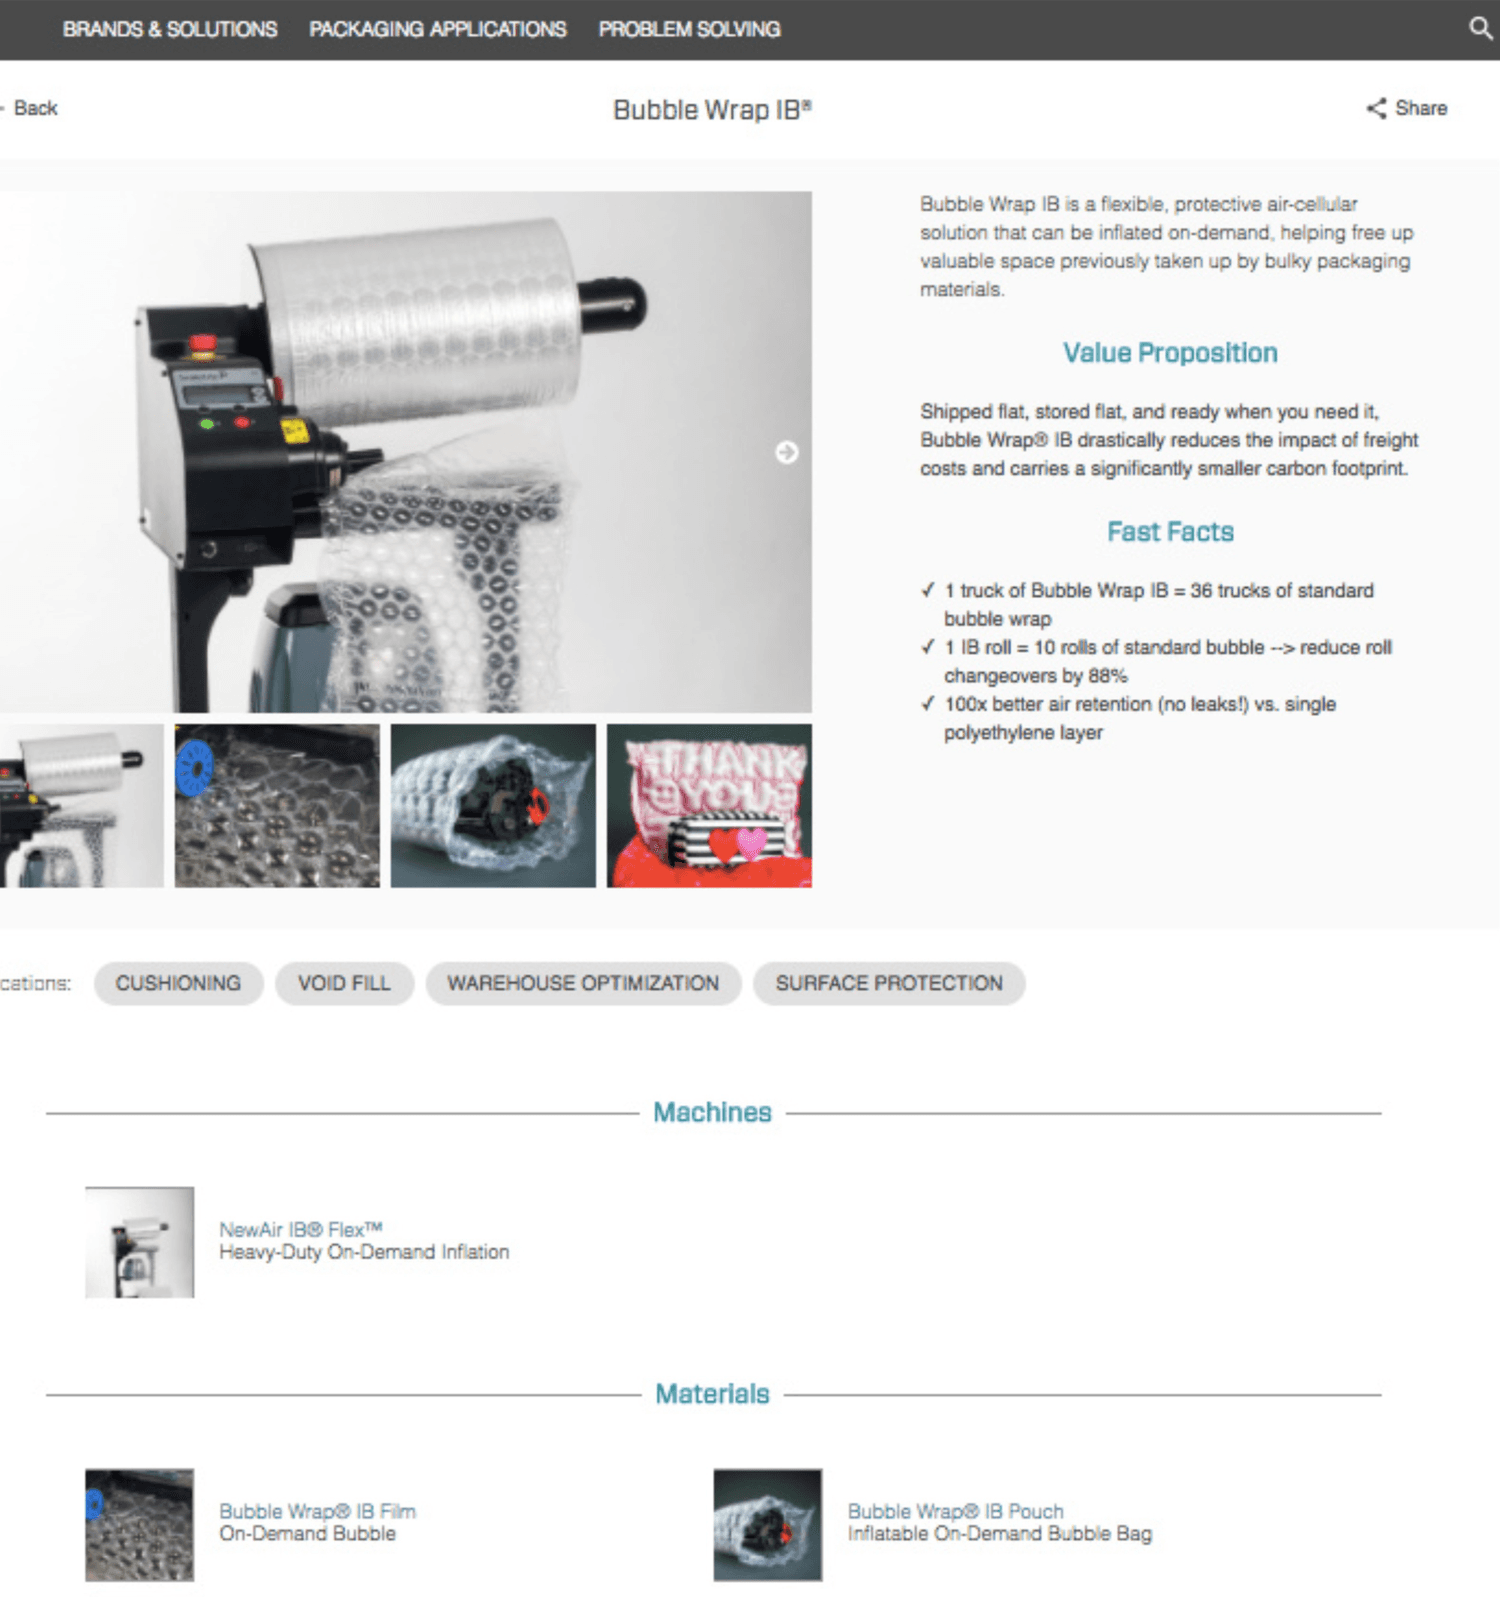View bubble film roll thumbnail with blue core

click(277, 805)
